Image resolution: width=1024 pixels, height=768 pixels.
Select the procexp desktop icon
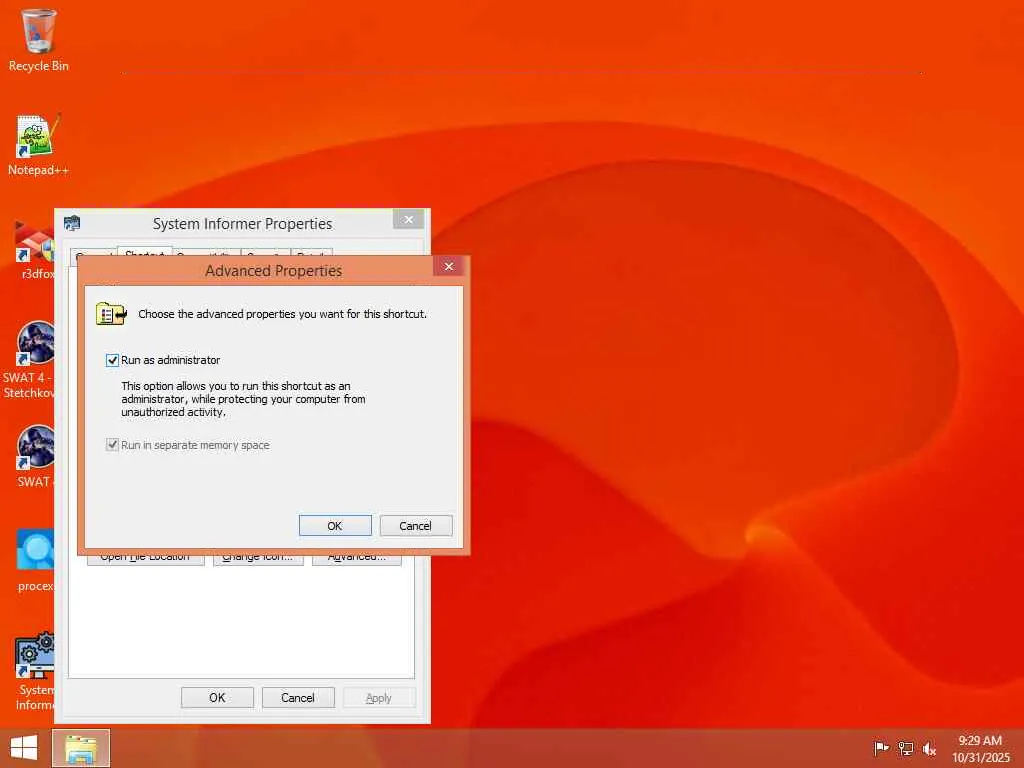(34, 560)
